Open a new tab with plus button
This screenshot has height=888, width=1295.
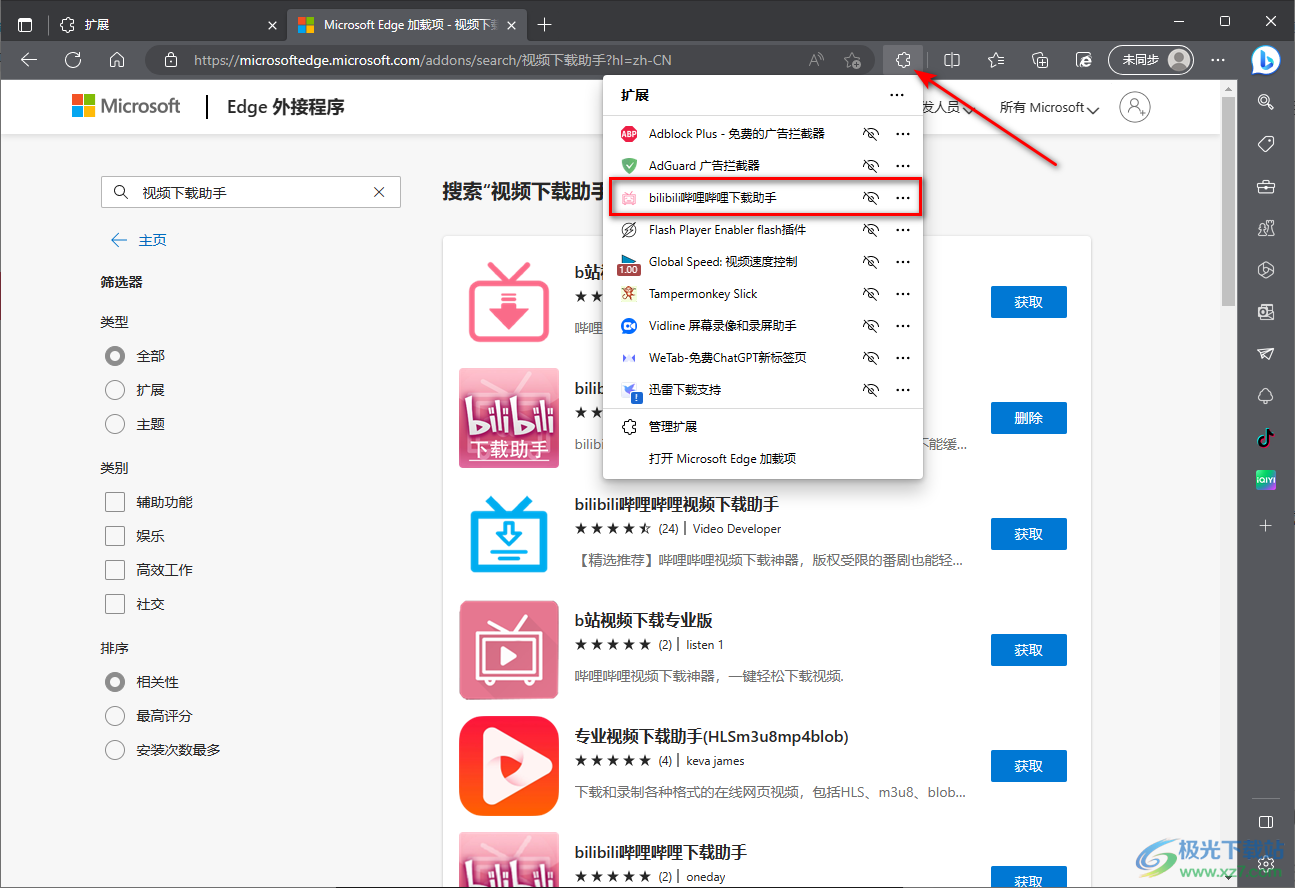(544, 24)
